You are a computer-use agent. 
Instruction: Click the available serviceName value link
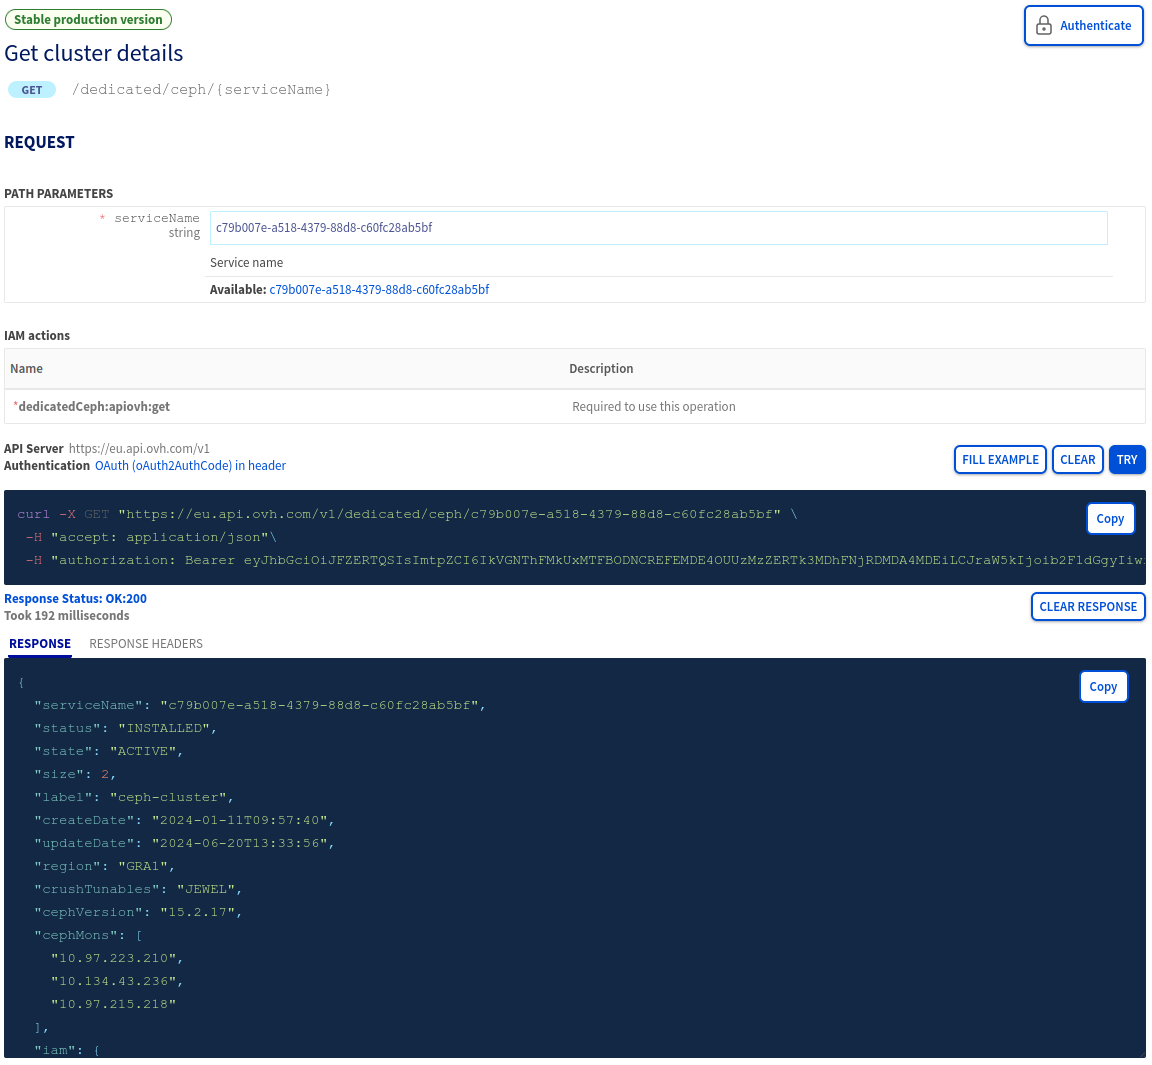coord(379,288)
